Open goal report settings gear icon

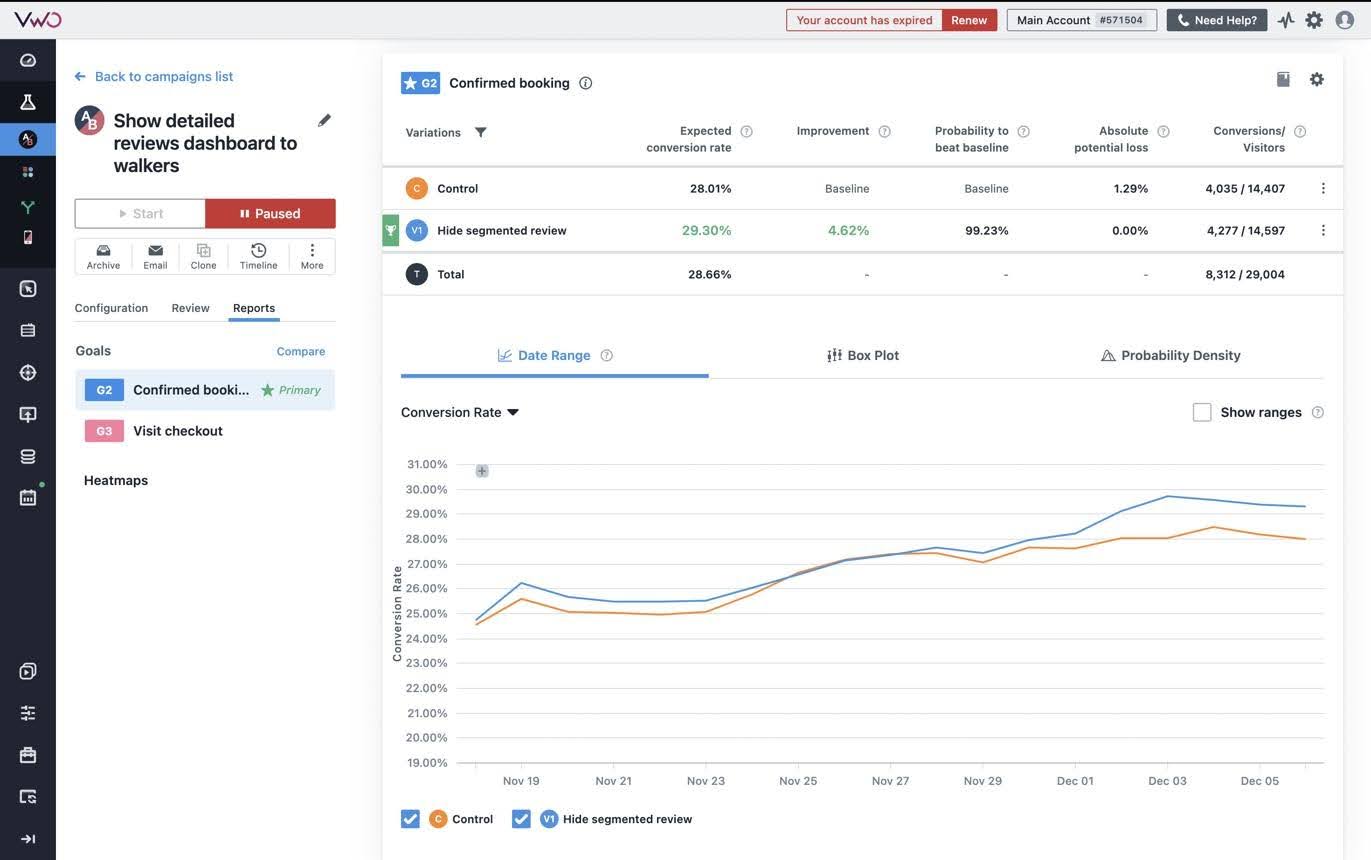1316,80
